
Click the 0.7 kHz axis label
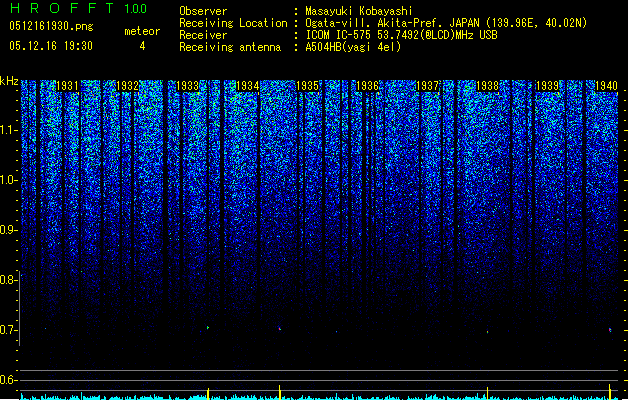(9, 330)
